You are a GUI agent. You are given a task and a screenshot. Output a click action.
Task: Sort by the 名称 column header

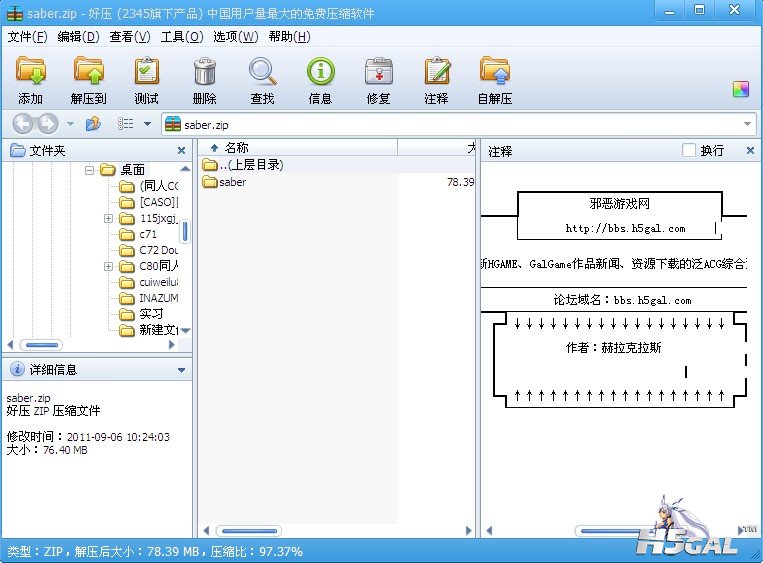[236, 148]
